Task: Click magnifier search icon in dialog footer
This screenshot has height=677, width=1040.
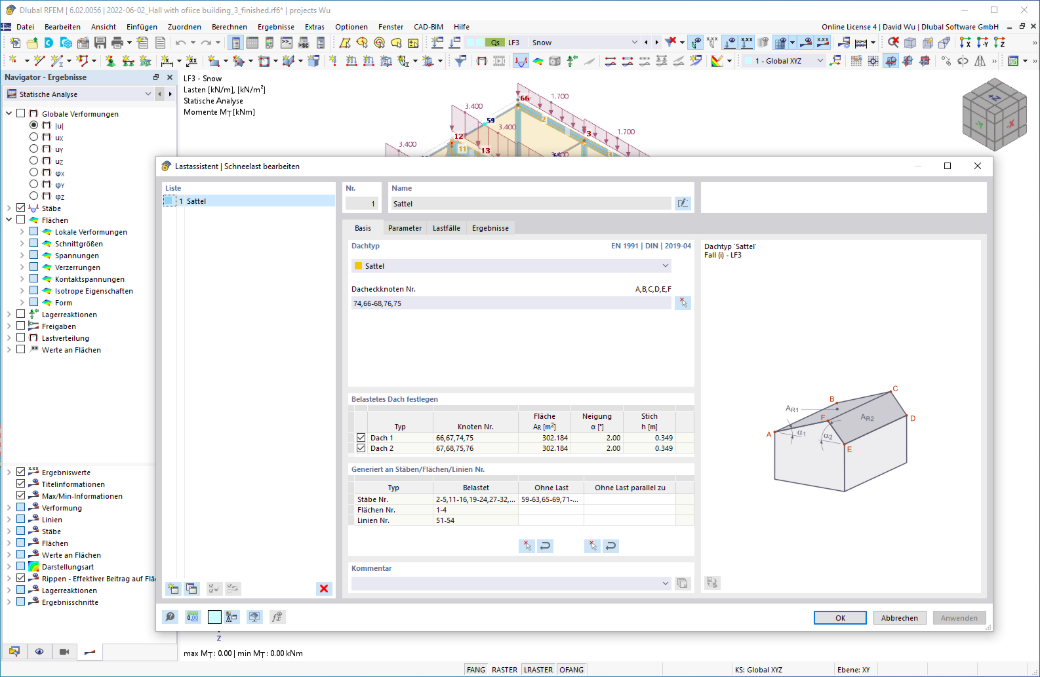Action: 170,617
